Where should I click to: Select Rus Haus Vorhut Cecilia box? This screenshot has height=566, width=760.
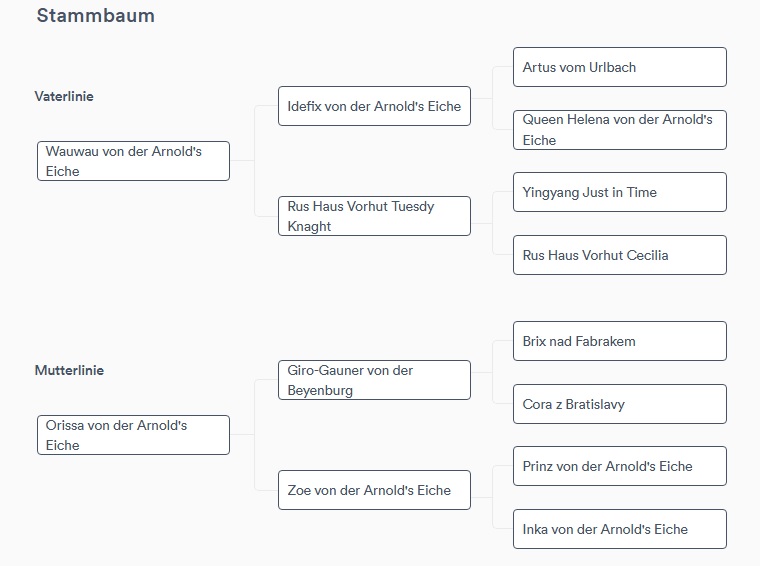pos(620,255)
